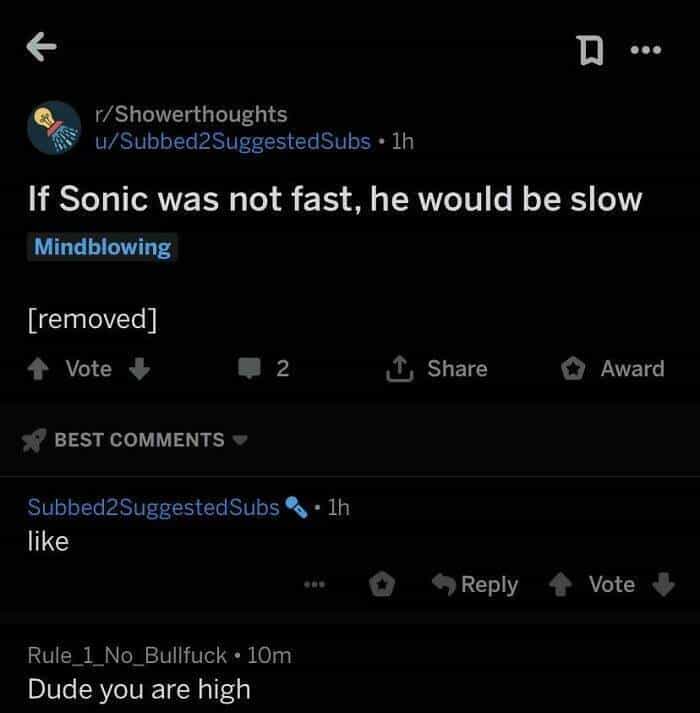Give an Award to the post

tap(614, 369)
